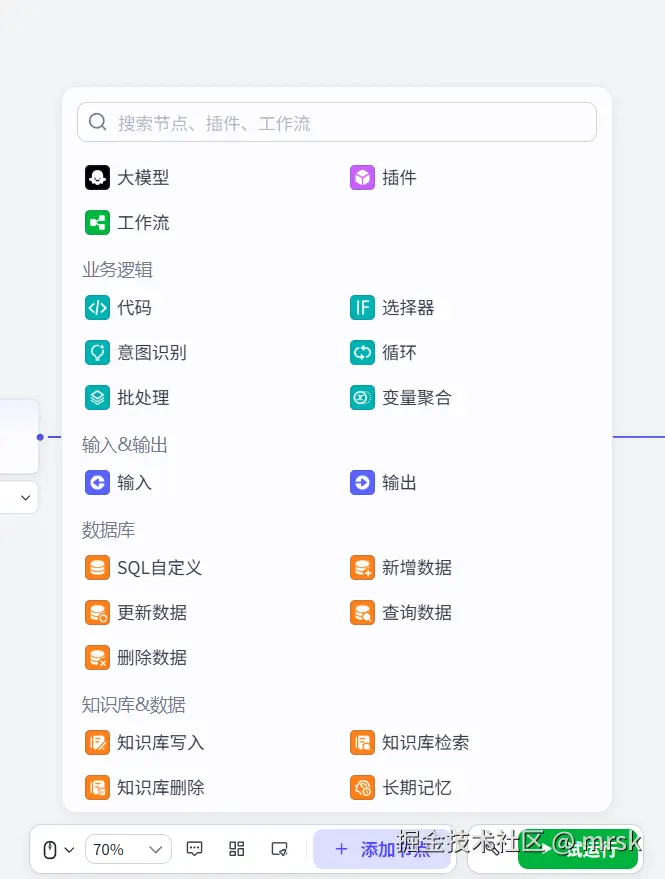The height and width of the screenshot is (879, 665).
Task: Open the zoom level 70% dropdown
Action: pyautogui.click(x=128, y=848)
